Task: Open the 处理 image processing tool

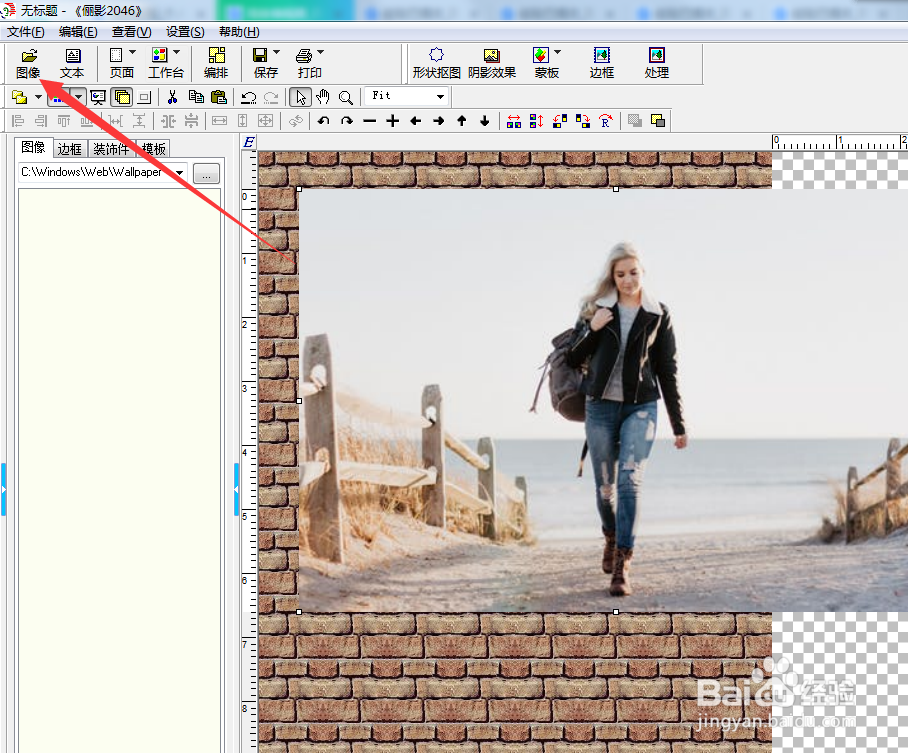Action: pyautogui.click(x=657, y=63)
